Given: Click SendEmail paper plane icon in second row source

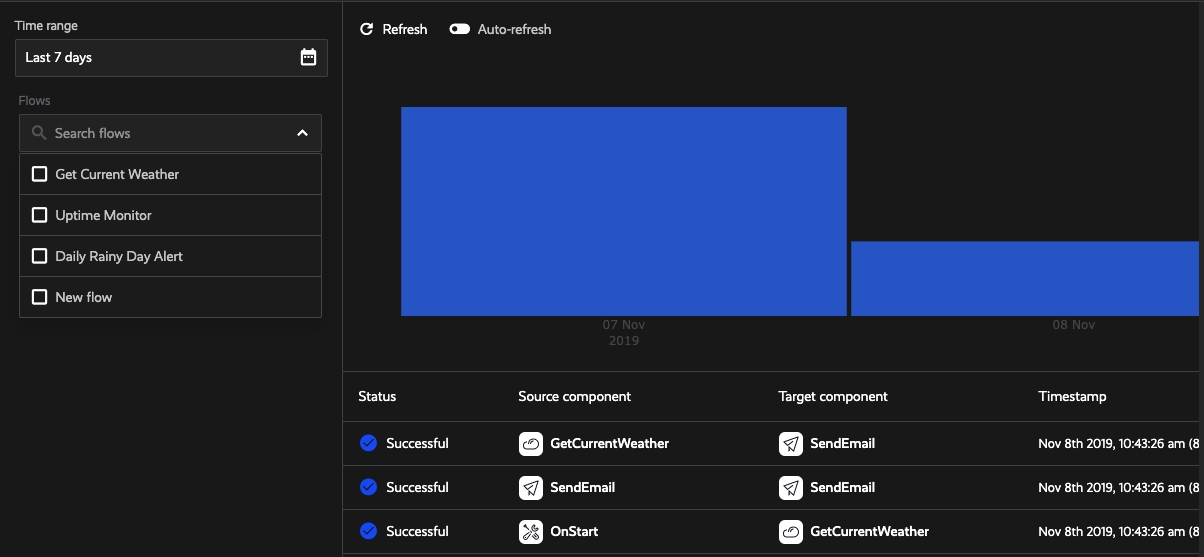Looking at the screenshot, I should (531, 487).
